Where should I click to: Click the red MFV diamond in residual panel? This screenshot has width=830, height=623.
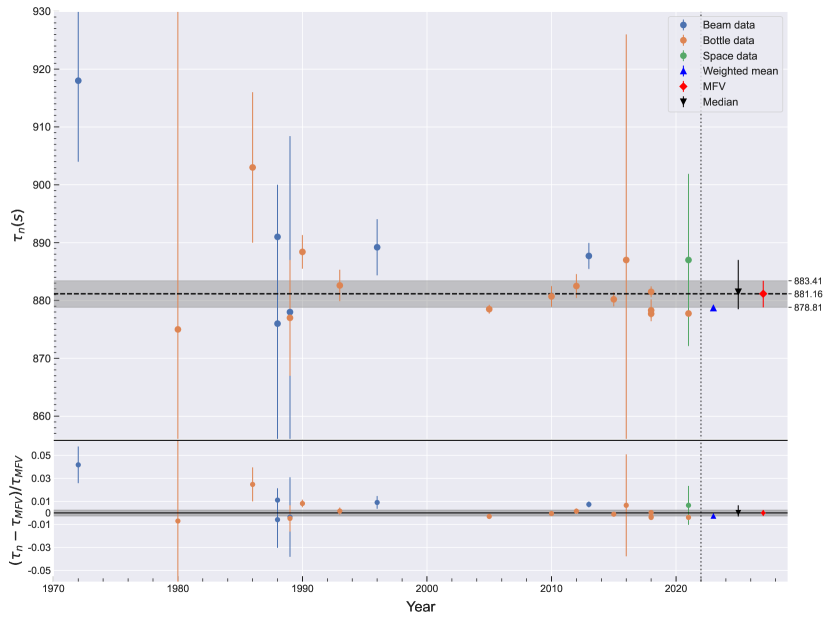coord(763,513)
